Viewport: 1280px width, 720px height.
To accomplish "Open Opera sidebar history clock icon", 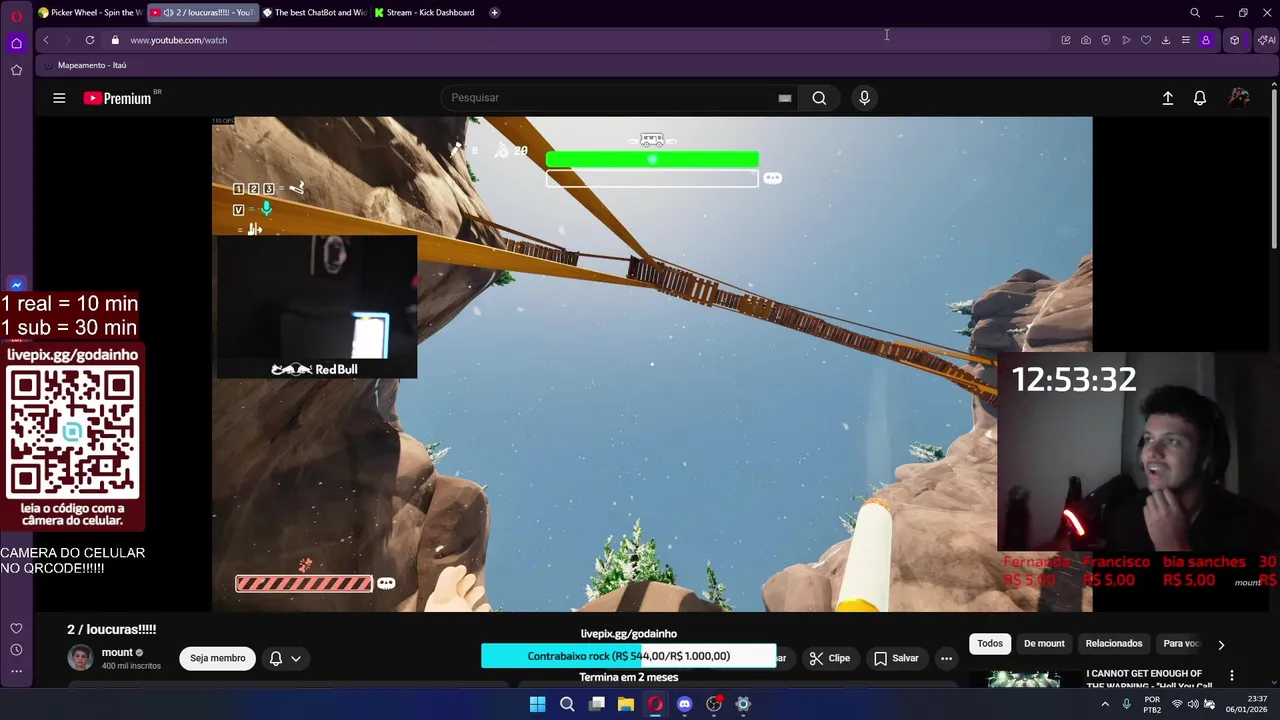I will pyautogui.click(x=16, y=650).
